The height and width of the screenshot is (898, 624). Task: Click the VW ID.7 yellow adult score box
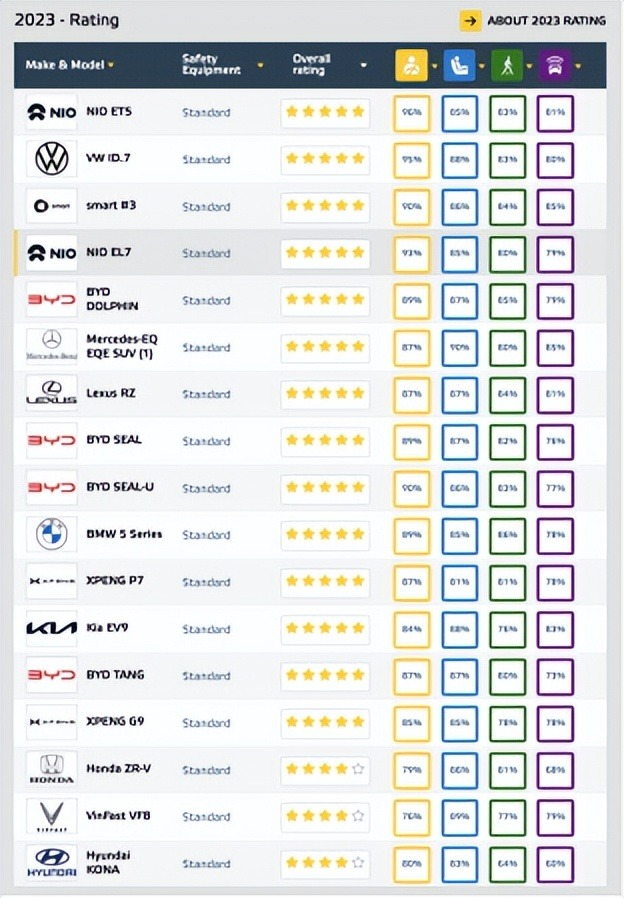click(x=411, y=159)
